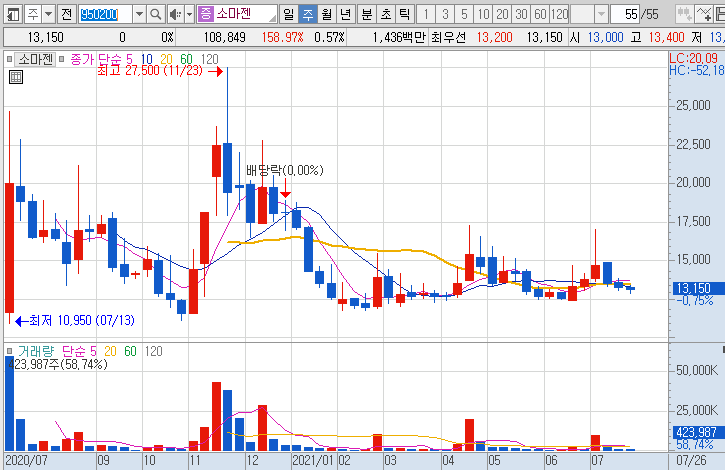
Task: Click the add-candle chart icon
Action: 685,14
